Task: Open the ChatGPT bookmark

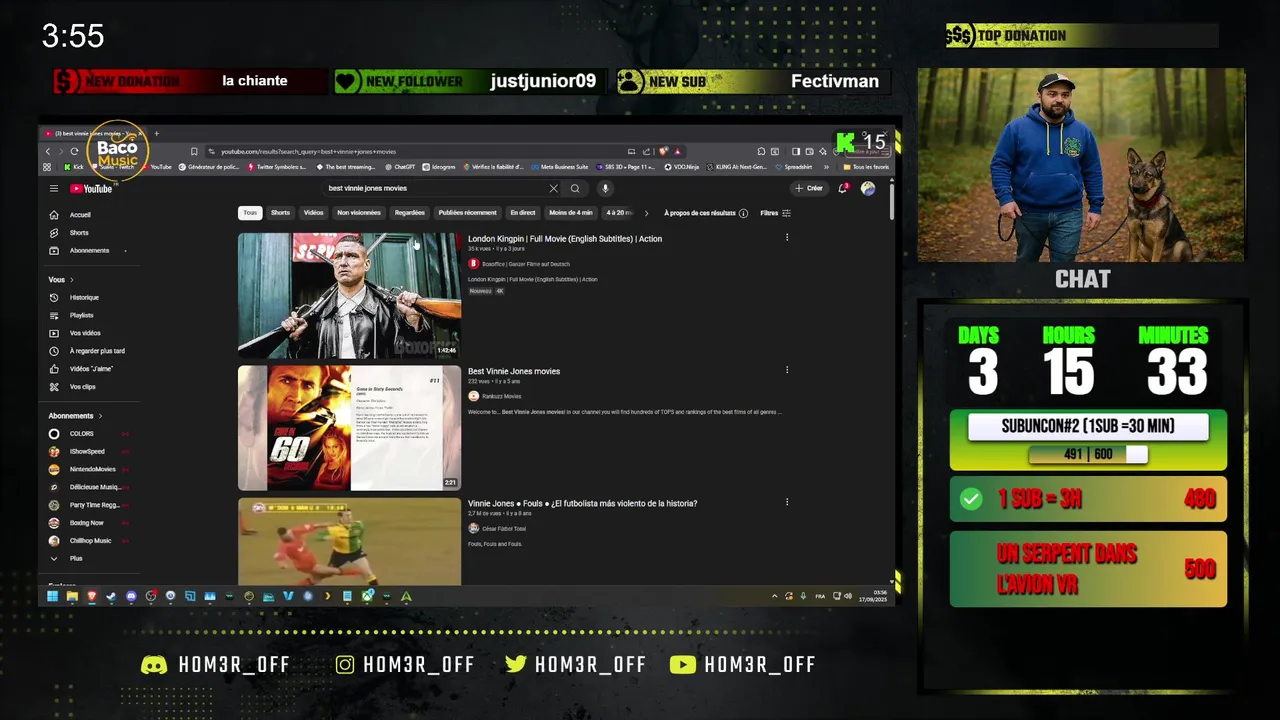Action: (x=399, y=167)
